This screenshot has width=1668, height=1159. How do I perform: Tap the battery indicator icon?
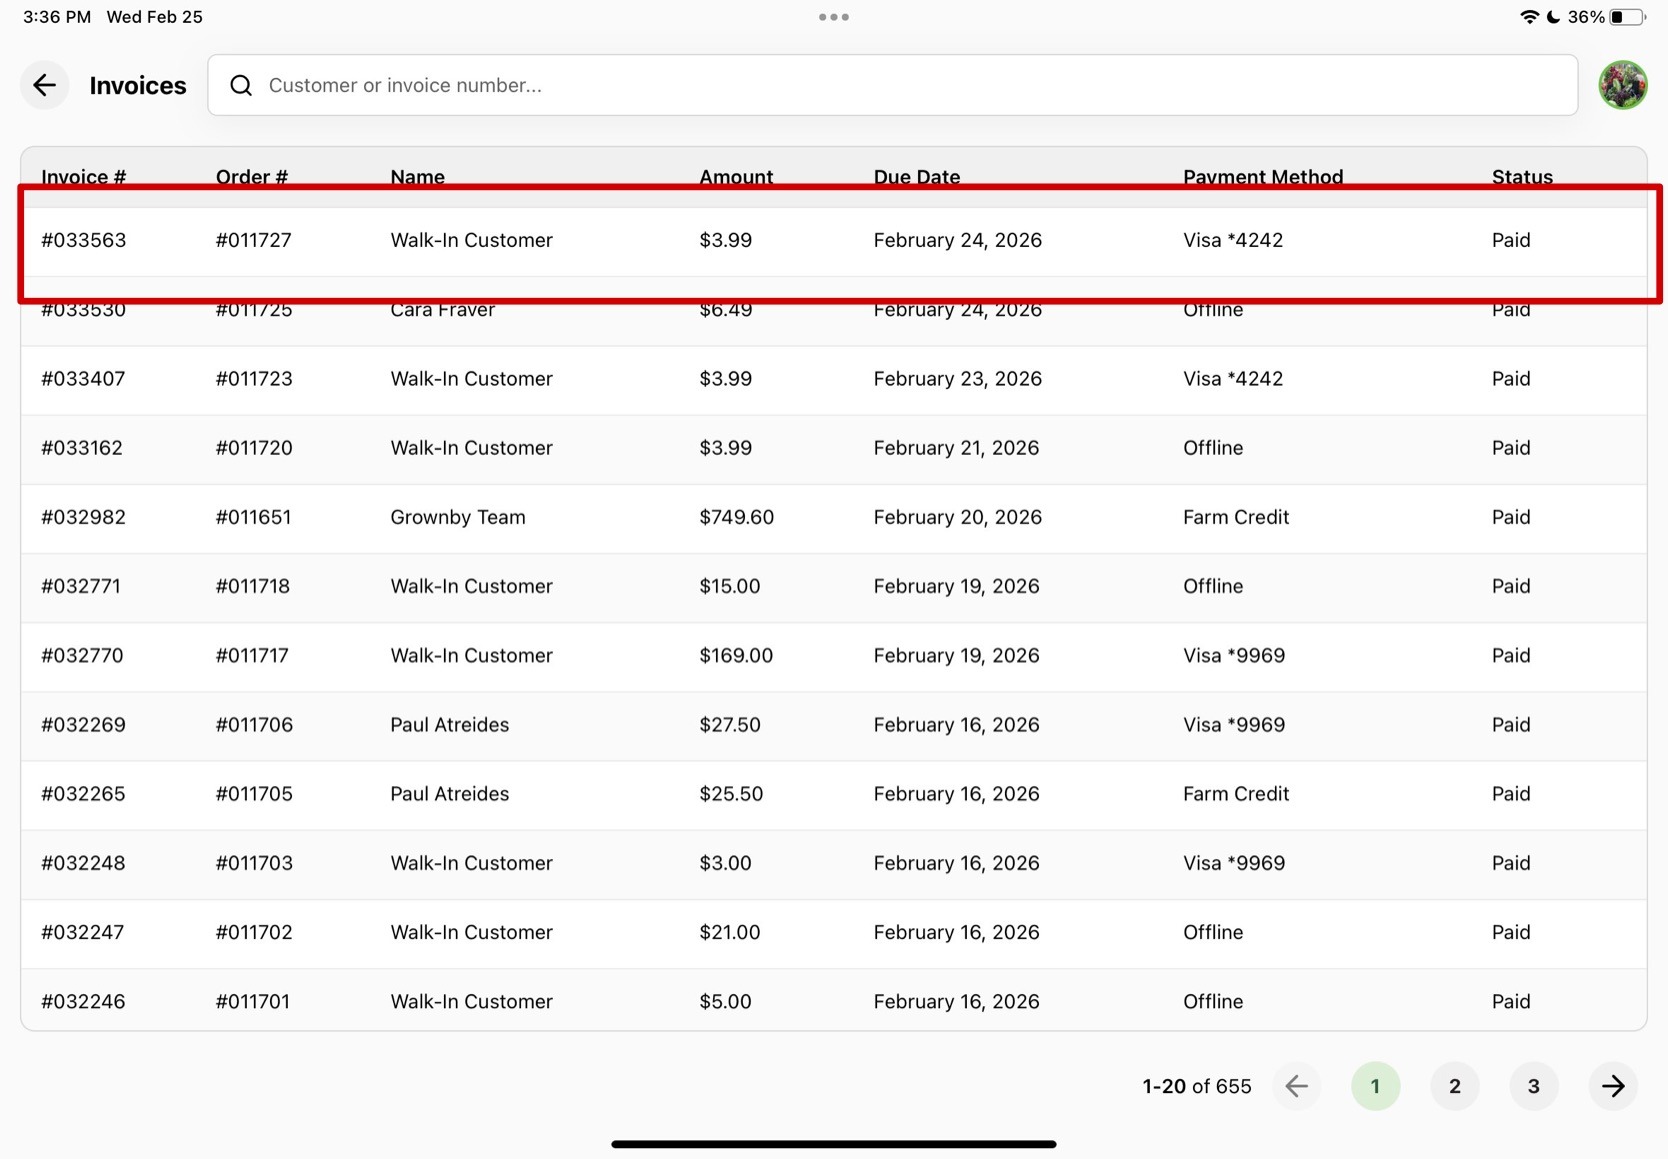tap(1626, 17)
